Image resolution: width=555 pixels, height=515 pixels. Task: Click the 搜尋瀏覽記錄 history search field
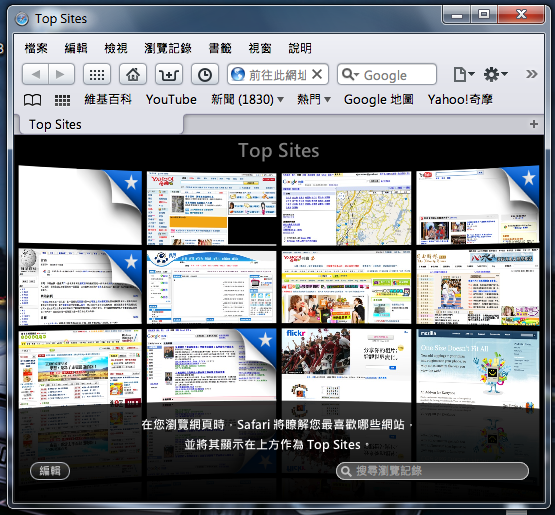click(x=432, y=471)
